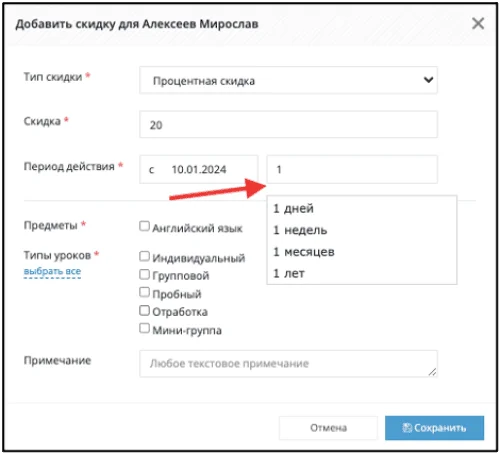Toggle the Пробный lesson type checkbox
The height and width of the screenshot is (454, 500).
pos(144,292)
